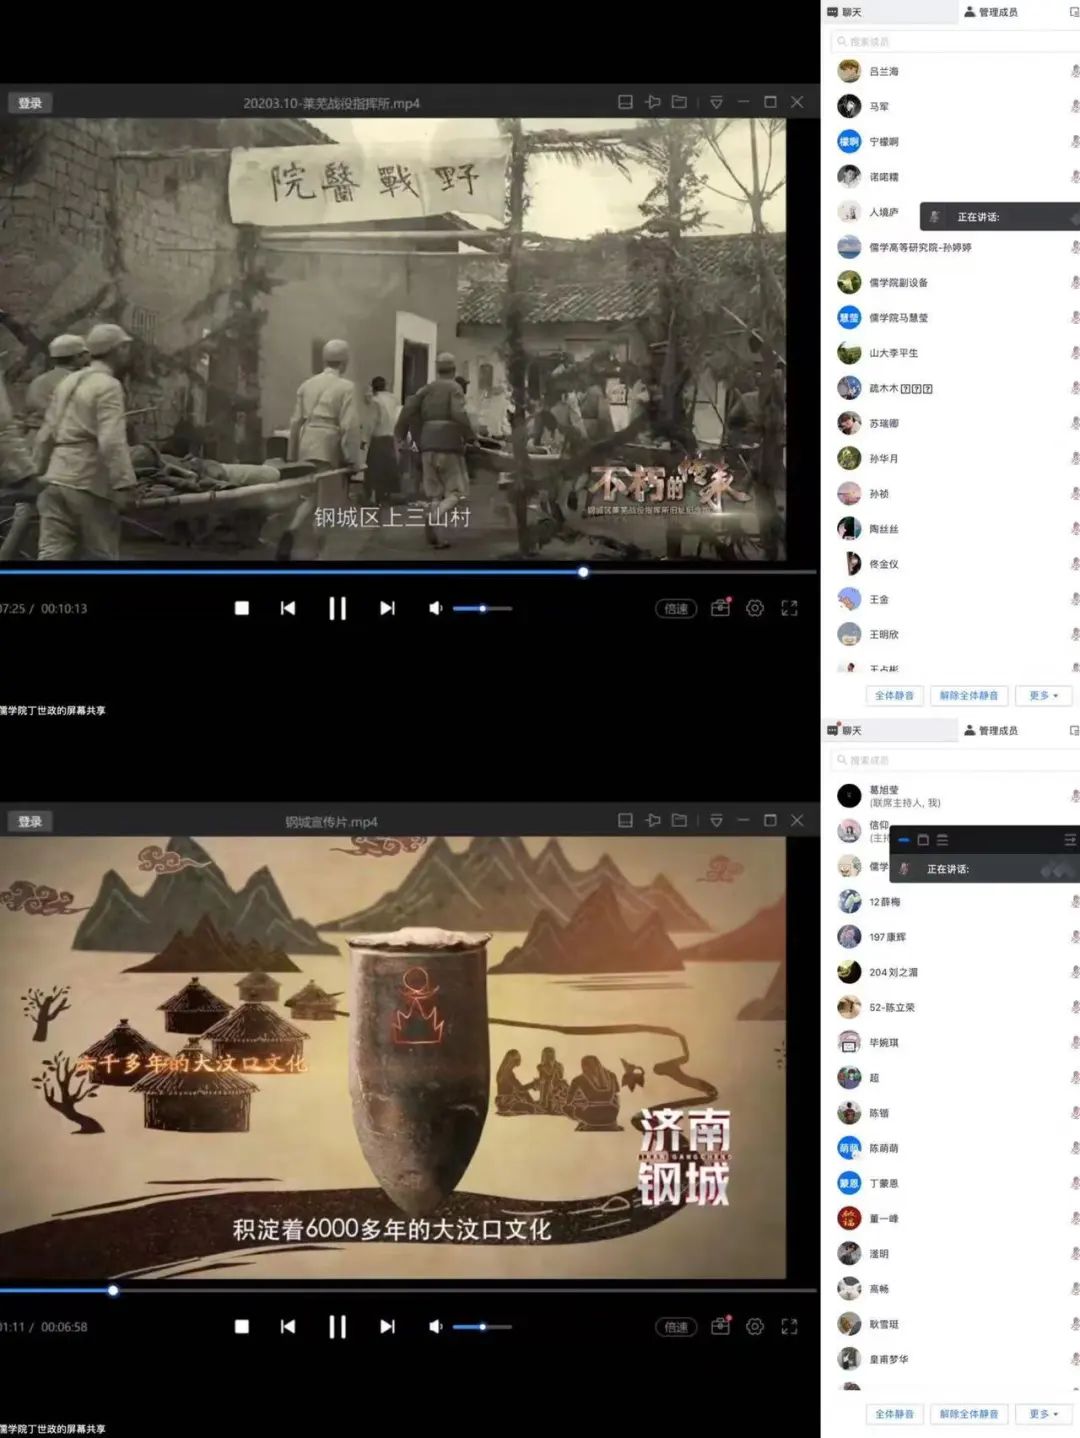Stop playback of the 钢城宣传片 video

click(241, 1326)
